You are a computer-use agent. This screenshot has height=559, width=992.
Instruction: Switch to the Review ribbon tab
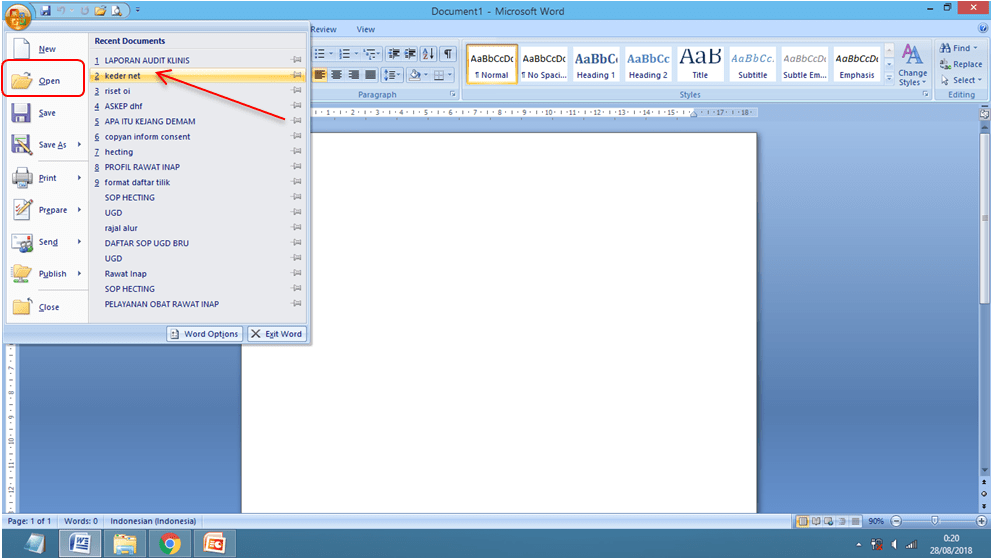click(323, 29)
